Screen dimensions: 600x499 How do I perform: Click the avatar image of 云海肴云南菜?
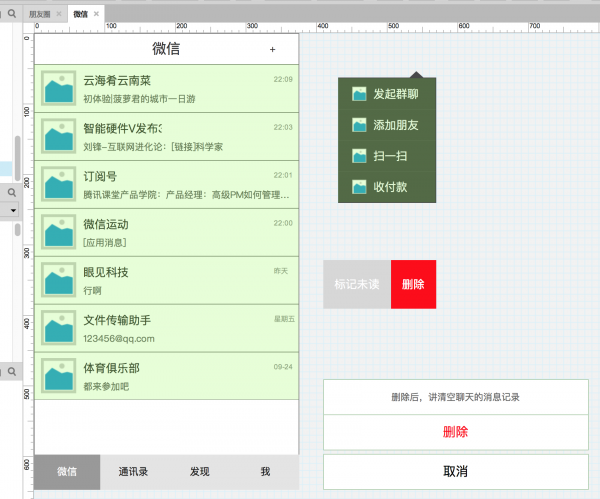pyautogui.click(x=59, y=88)
